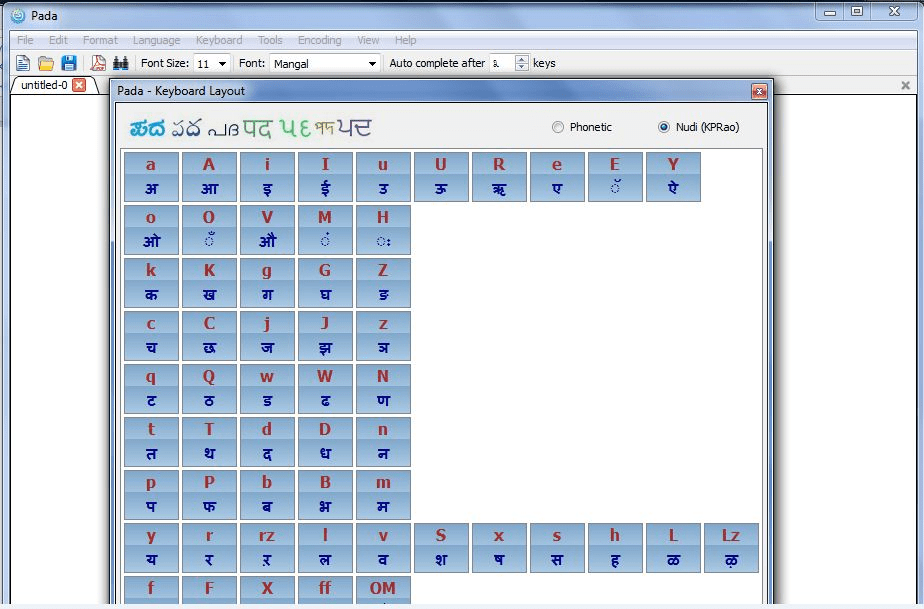The image size is (924, 609).
Task: Open search using the binoculars icon
Action: pyautogui.click(x=122, y=61)
